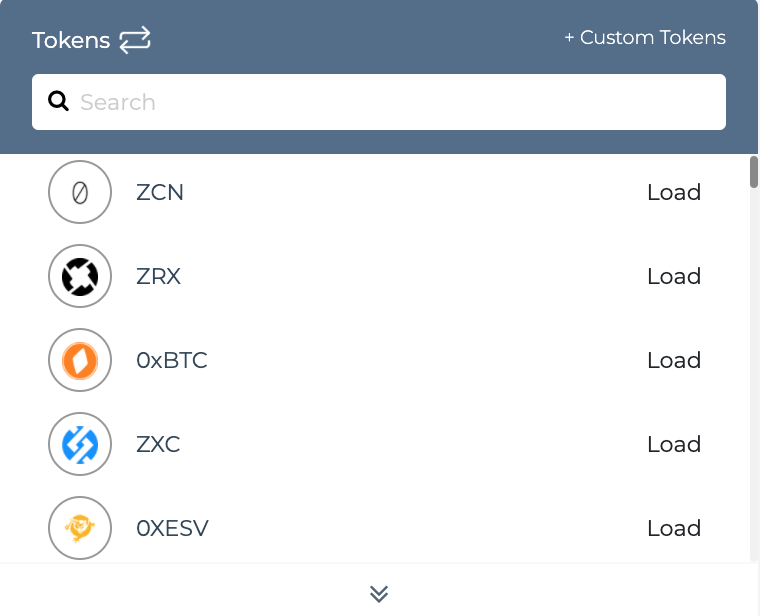Screen dimensions: 760x616
Task: Click the magnifying glass search icon
Action: pyautogui.click(x=58, y=101)
